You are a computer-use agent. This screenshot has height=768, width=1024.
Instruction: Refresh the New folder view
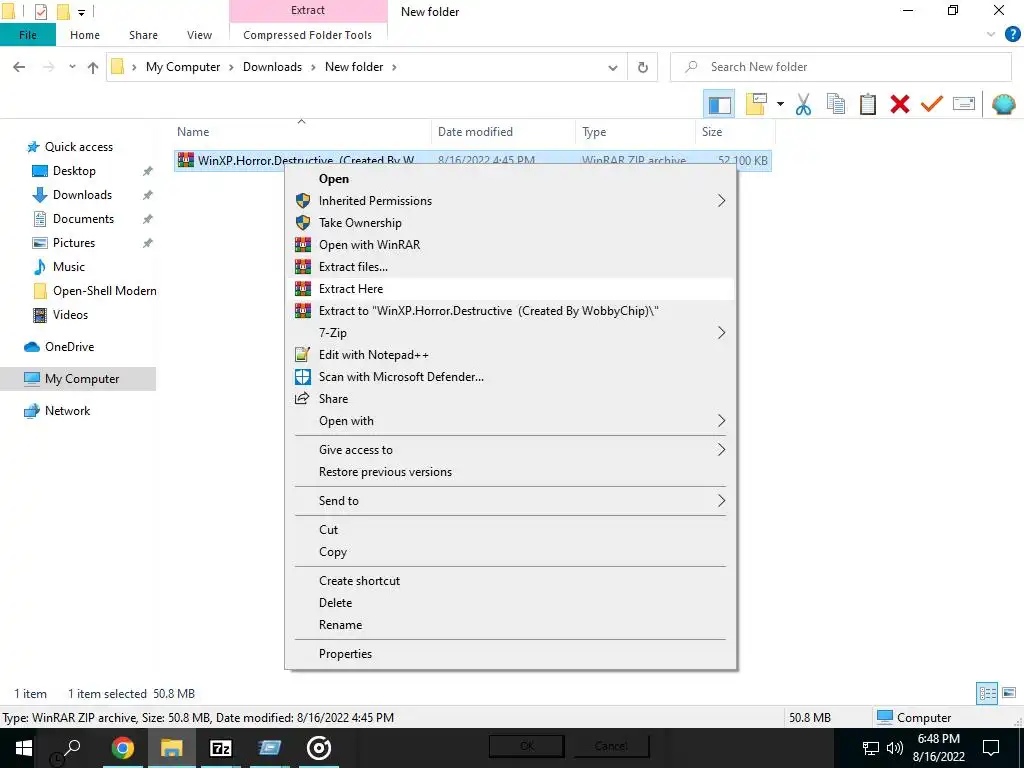click(x=643, y=67)
